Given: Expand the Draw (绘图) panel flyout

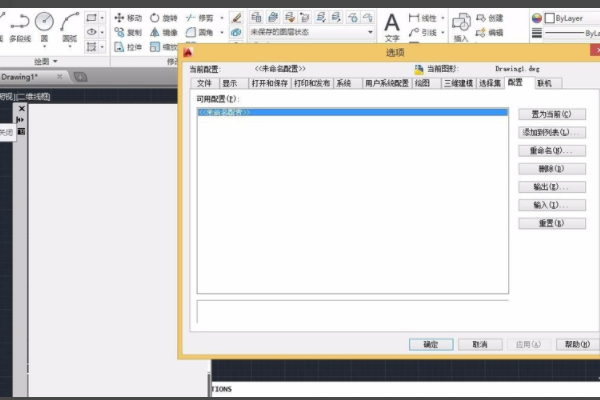Looking at the screenshot, I should 46,61.
